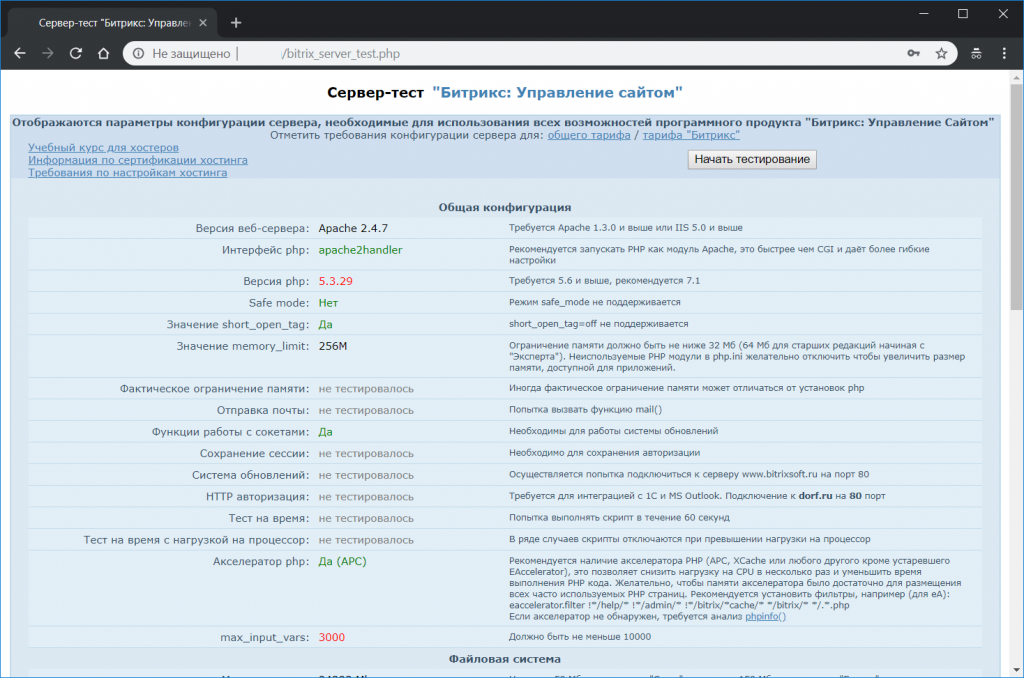Maximize the browser window

point(963,14)
